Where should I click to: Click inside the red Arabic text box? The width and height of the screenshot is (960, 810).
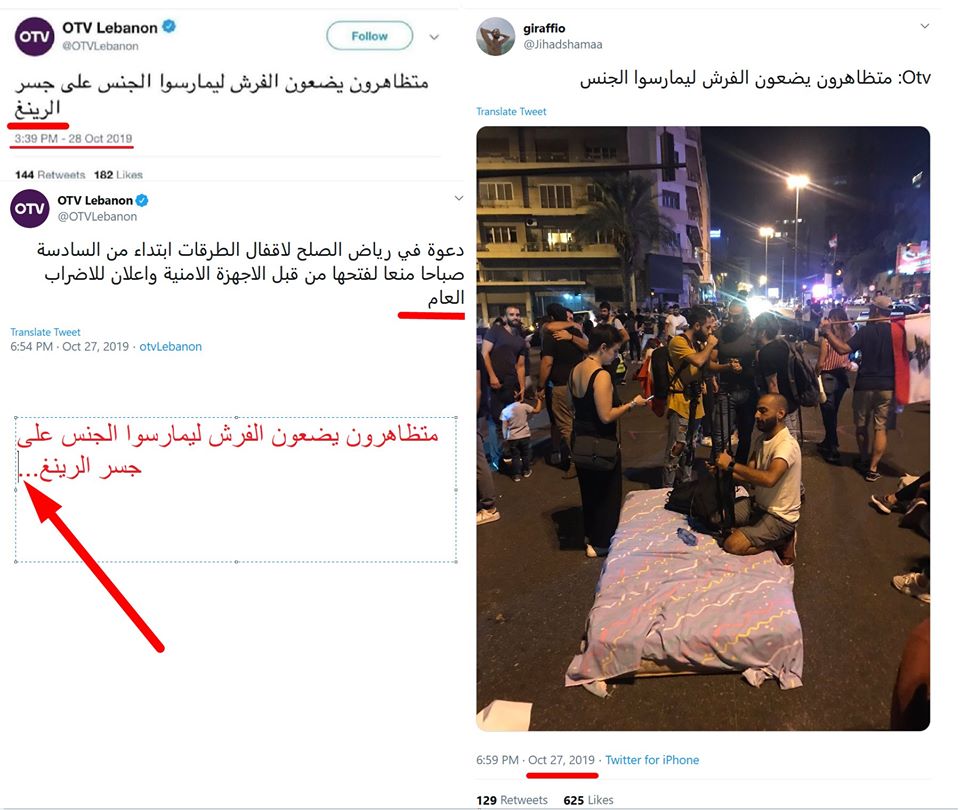[x=236, y=489]
